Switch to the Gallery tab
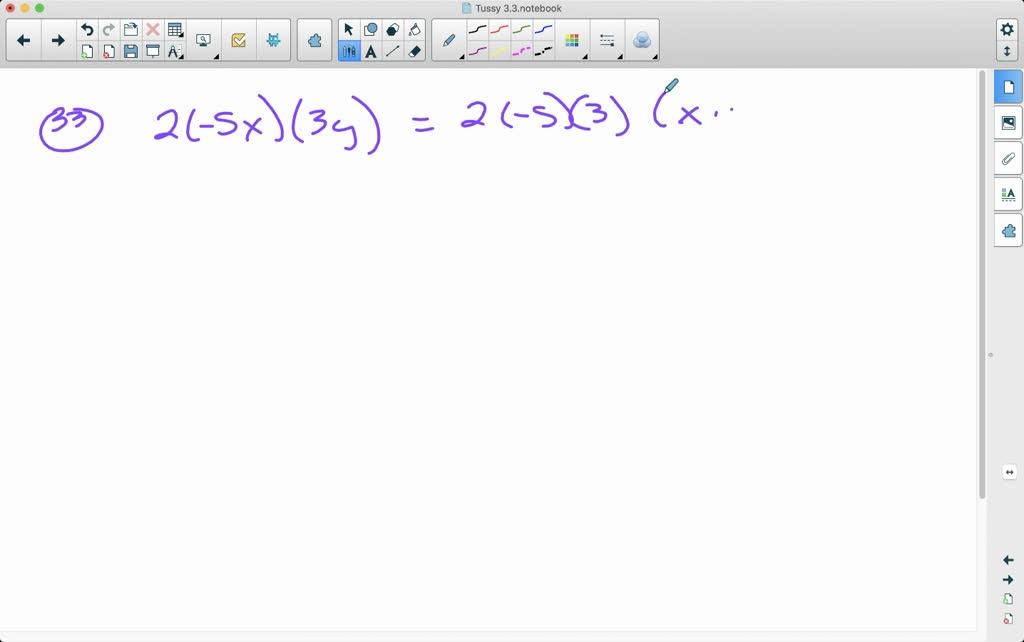1024x642 pixels. pyautogui.click(x=1008, y=122)
